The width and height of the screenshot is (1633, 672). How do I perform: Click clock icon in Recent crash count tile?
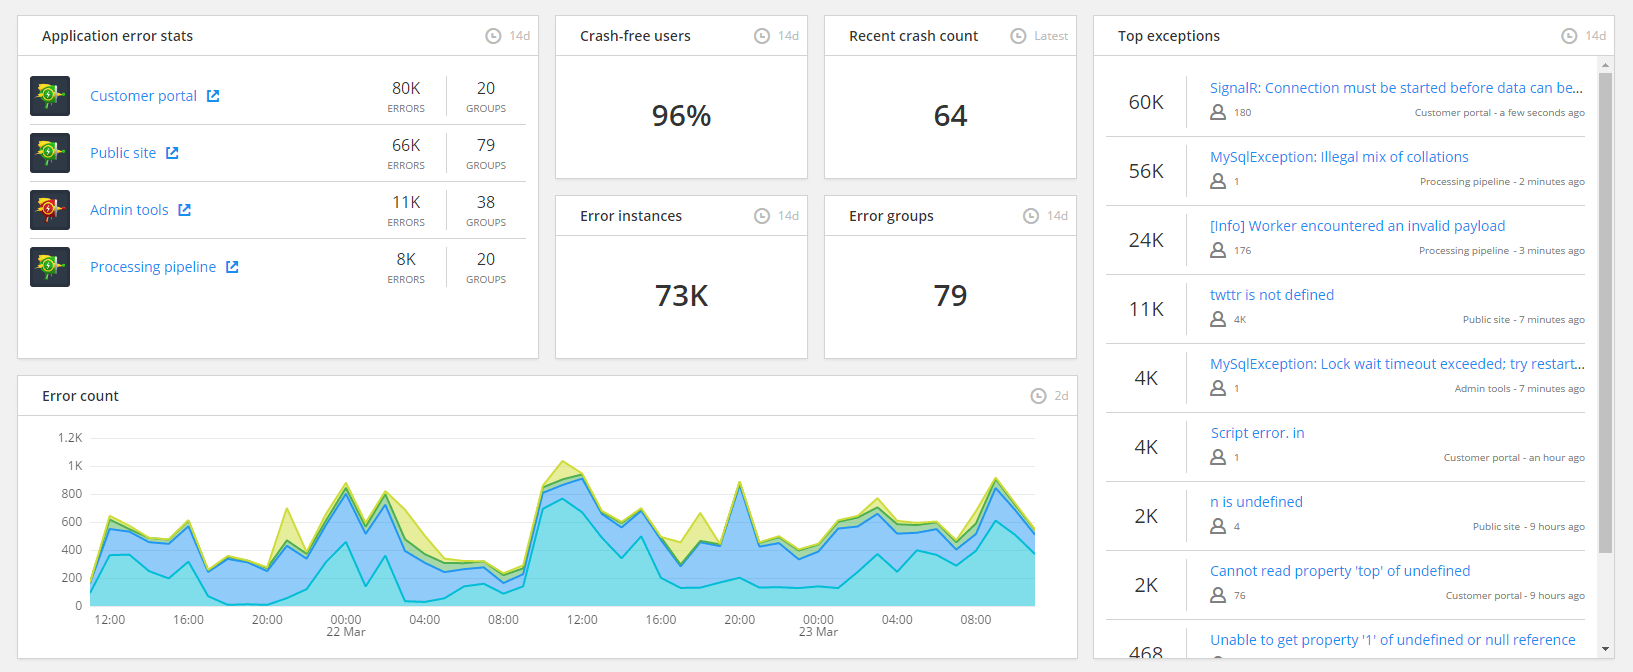tap(1018, 36)
